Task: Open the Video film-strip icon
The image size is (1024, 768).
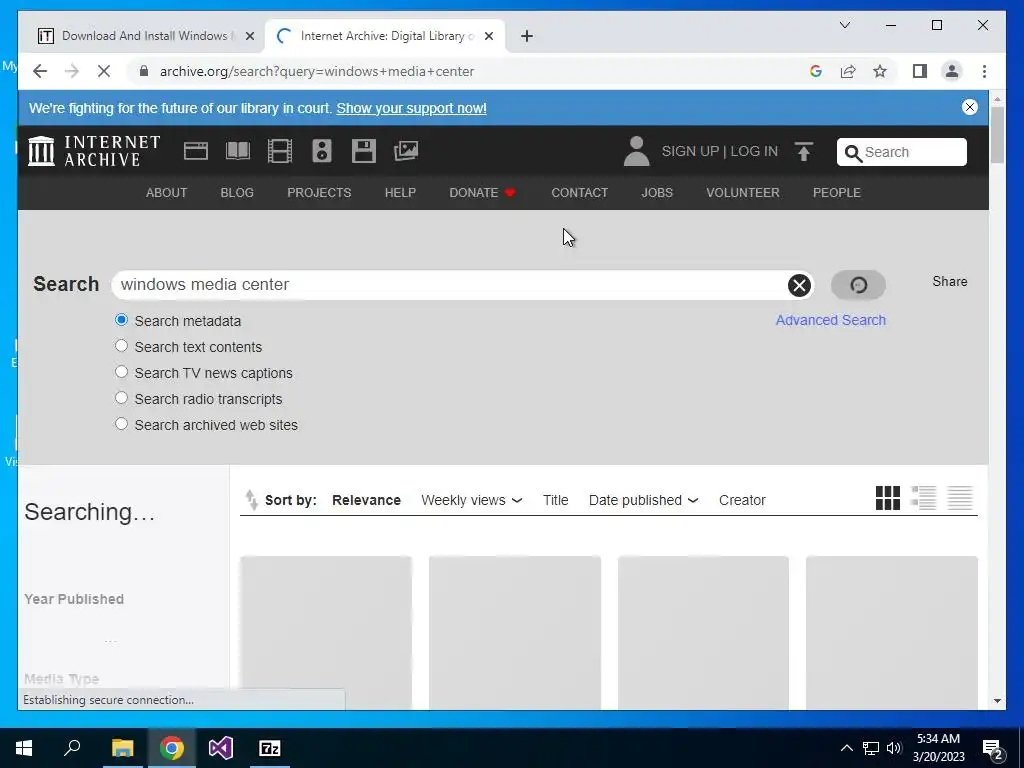Action: [x=280, y=151]
